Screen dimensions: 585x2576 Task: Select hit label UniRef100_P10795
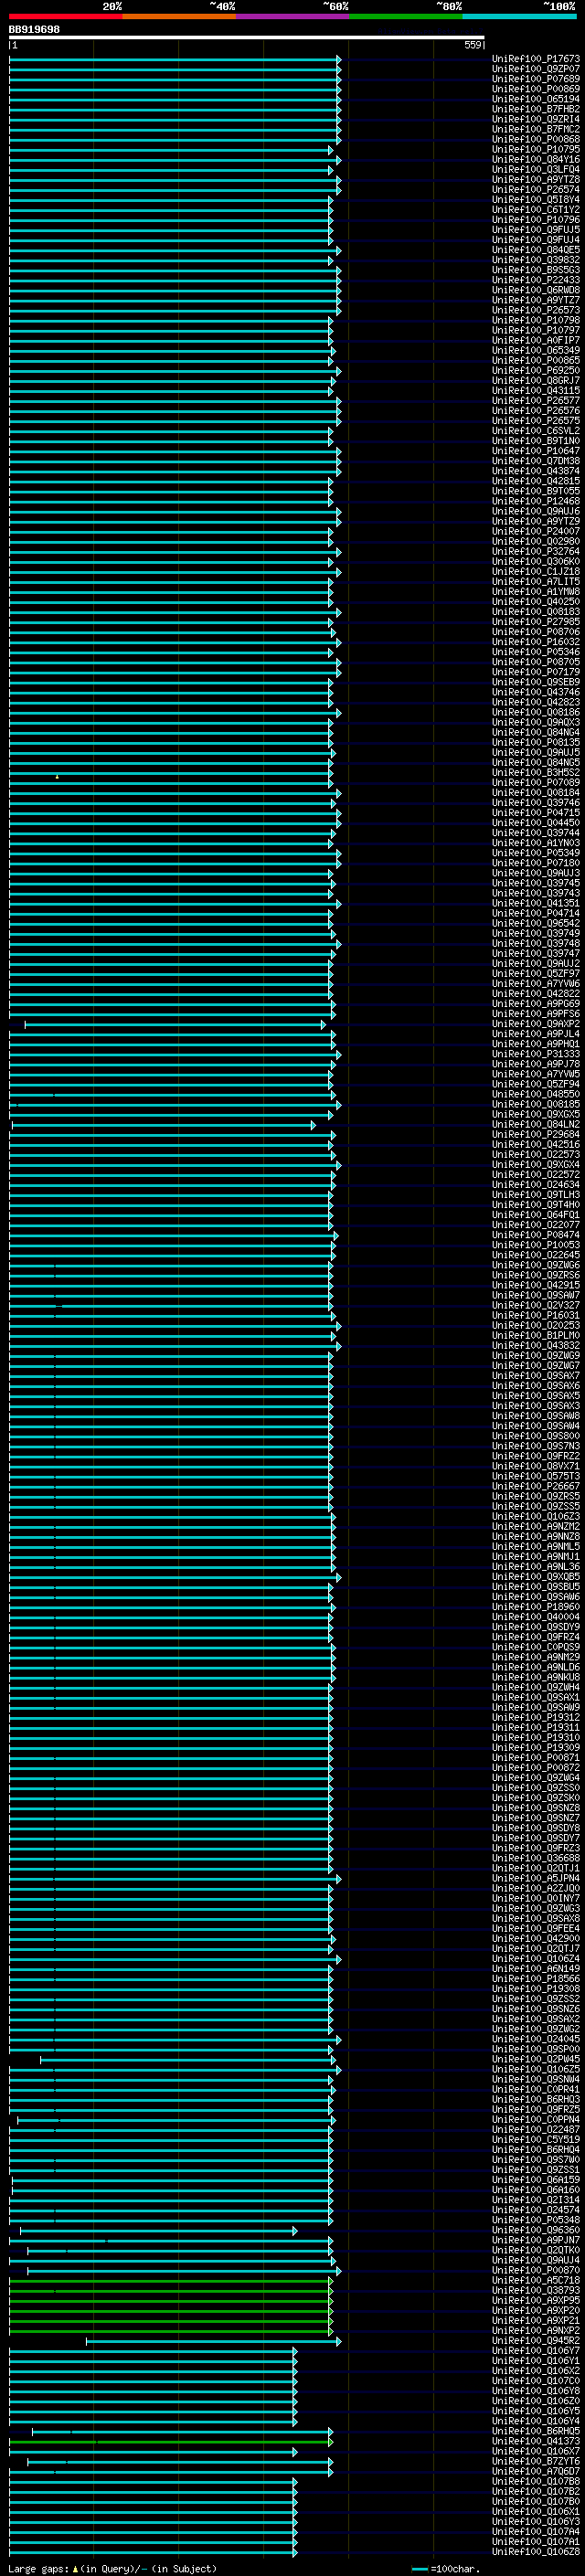click(536, 149)
